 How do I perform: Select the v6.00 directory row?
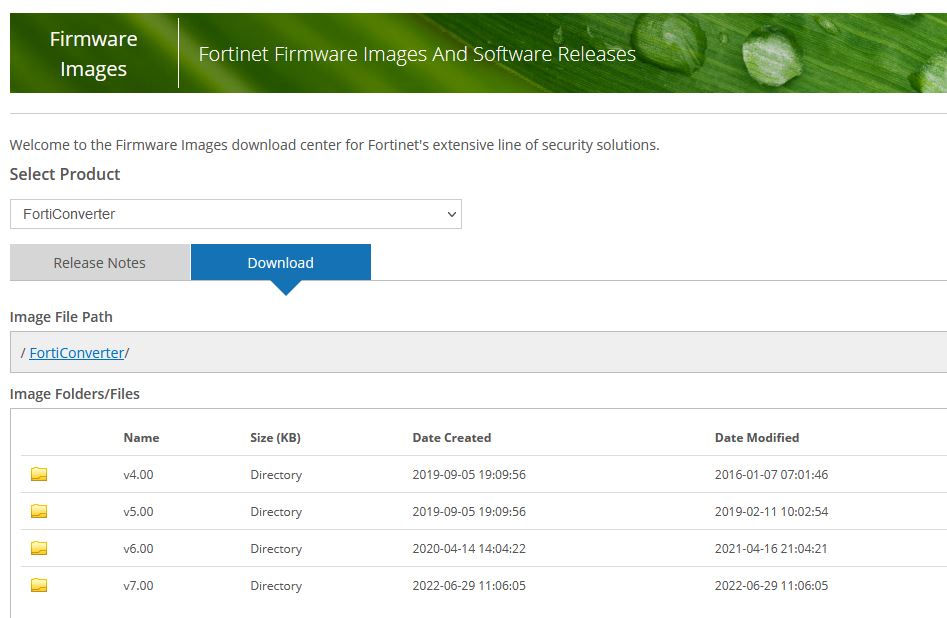tap(138, 548)
